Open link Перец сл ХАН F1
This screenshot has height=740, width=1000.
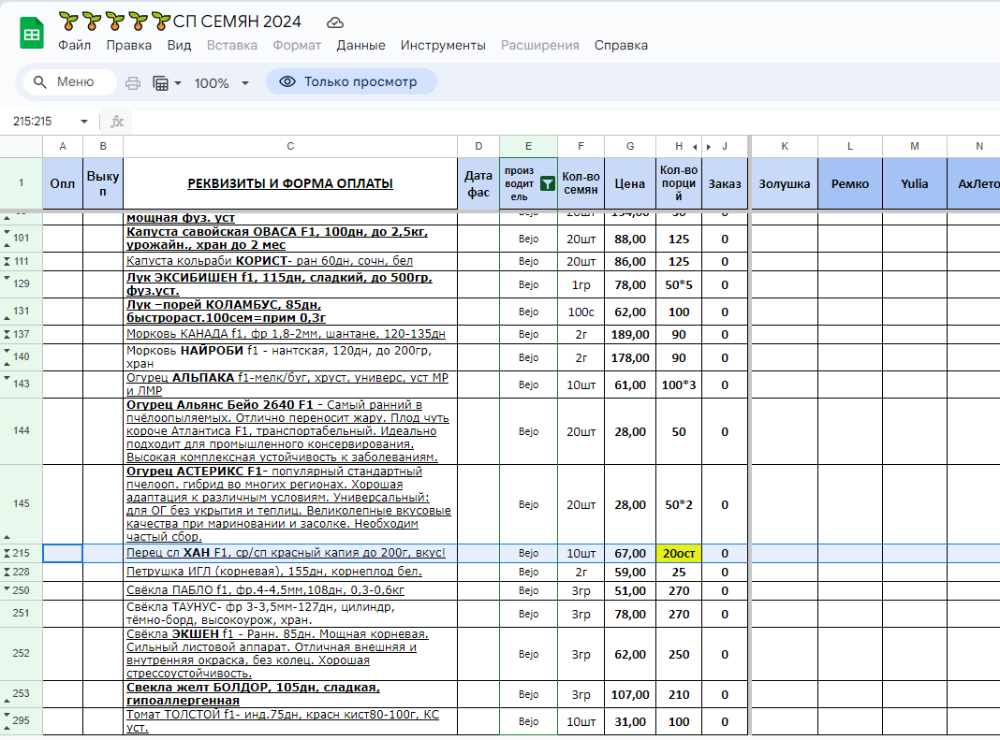pyautogui.click(x=286, y=553)
